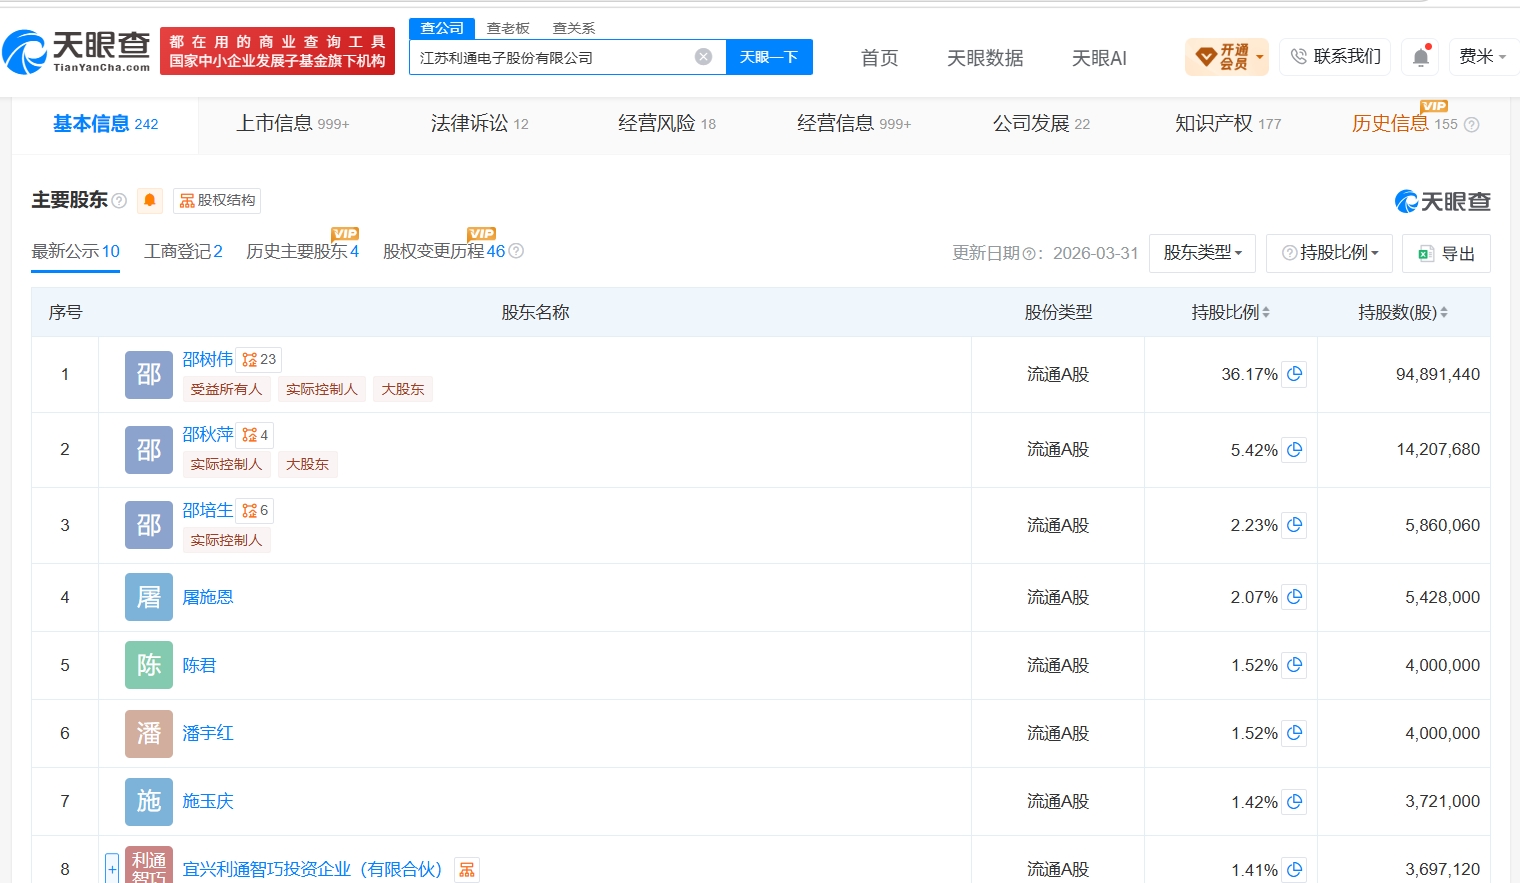The width and height of the screenshot is (1520, 883).
Task: Open shareholder 潘宇红 profile link
Action: pos(208,733)
